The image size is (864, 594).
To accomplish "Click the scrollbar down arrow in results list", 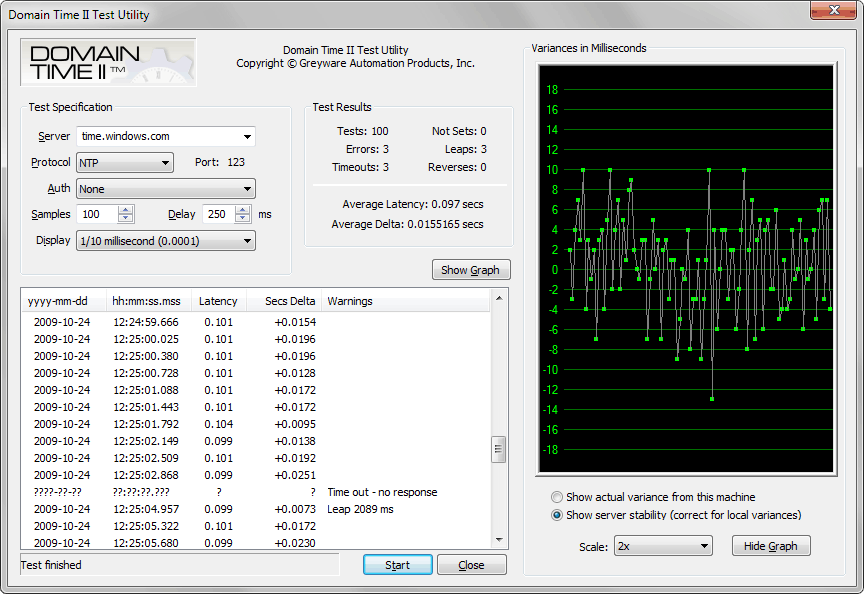I will coord(498,537).
